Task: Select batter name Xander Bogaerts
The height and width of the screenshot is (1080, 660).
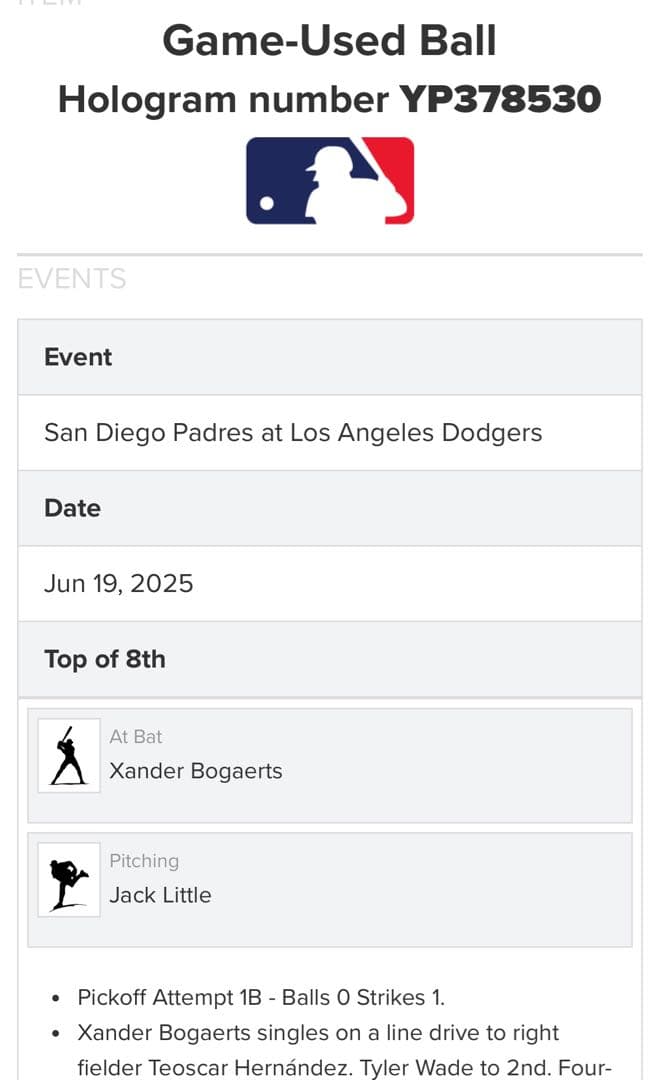Action: point(196,771)
